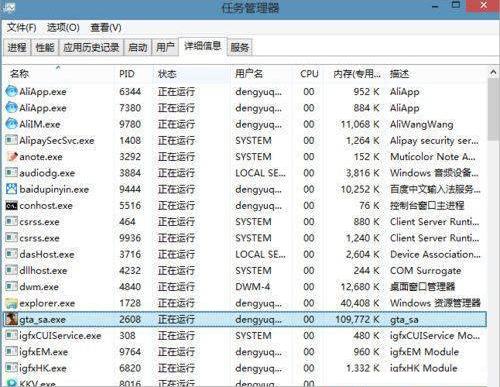Switch to the 用户 tab

click(165, 47)
